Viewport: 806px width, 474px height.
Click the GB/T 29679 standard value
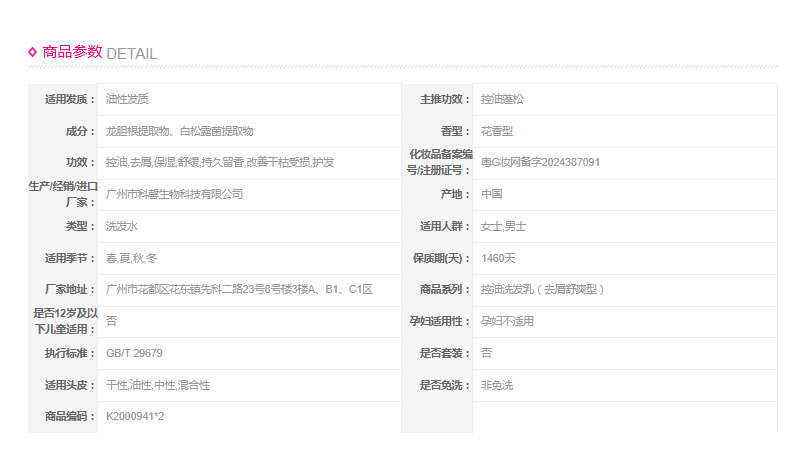click(134, 353)
